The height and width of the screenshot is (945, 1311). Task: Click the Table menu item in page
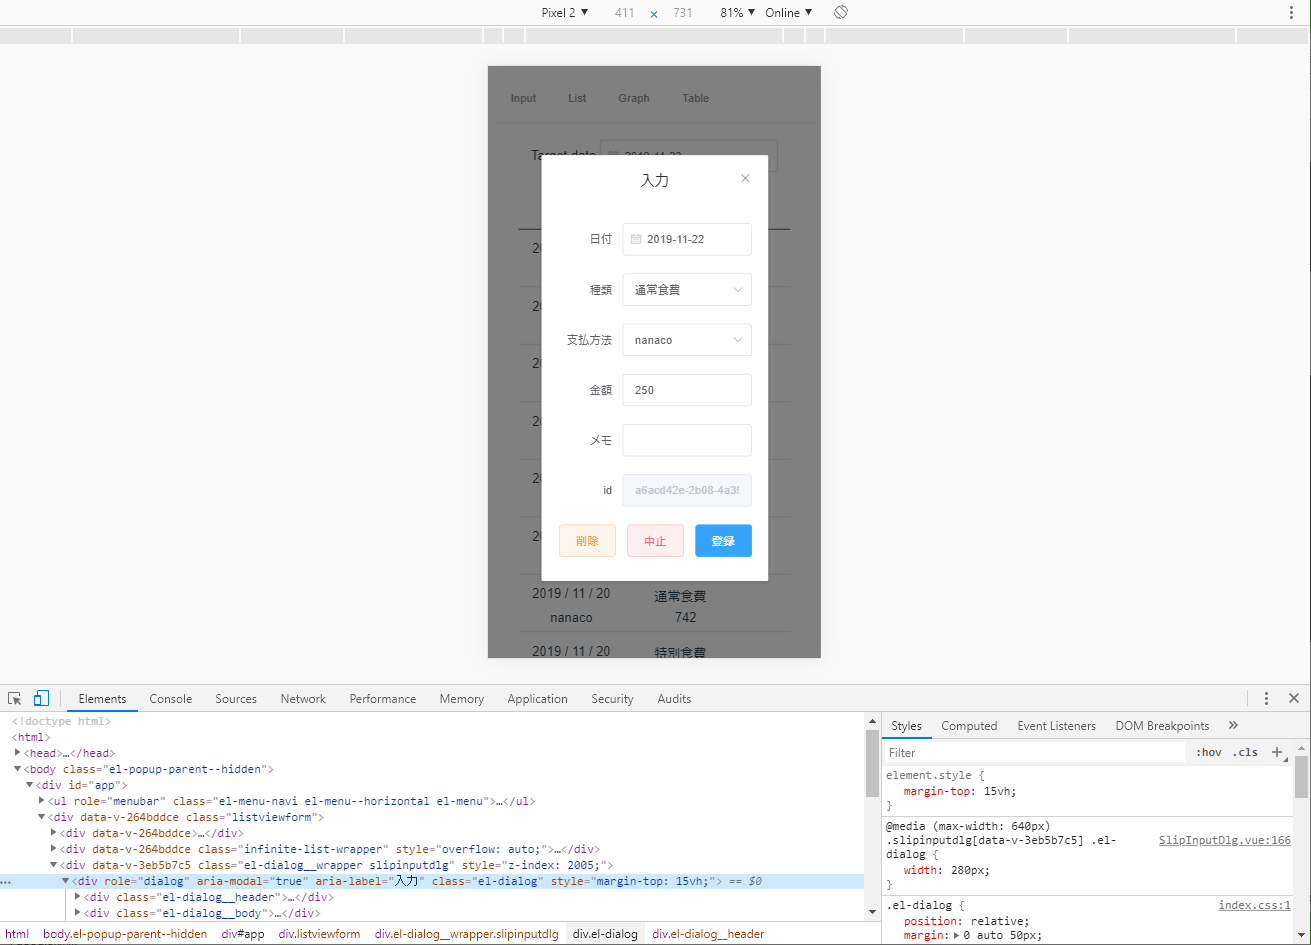click(695, 98)
